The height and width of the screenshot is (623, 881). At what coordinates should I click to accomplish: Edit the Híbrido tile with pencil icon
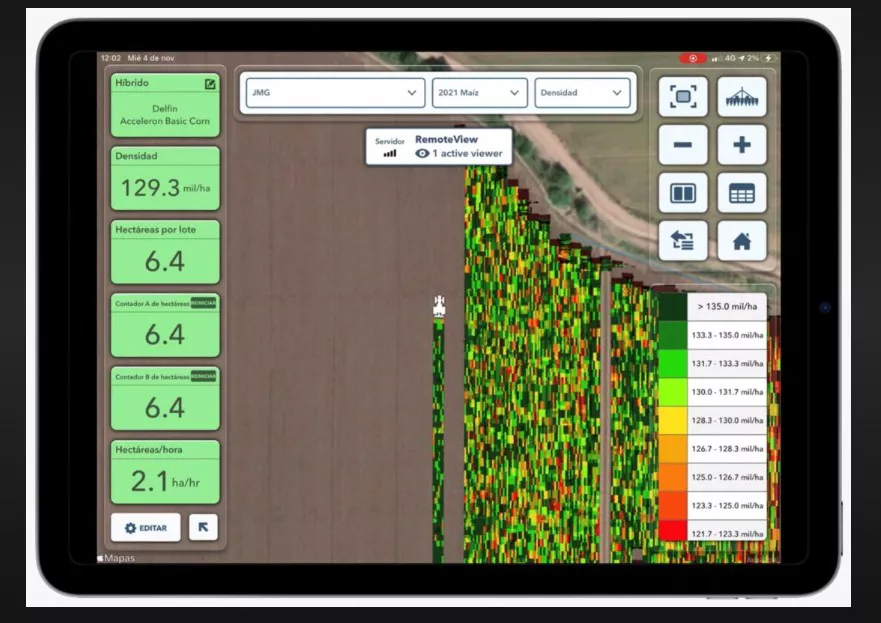coord(210,84)
